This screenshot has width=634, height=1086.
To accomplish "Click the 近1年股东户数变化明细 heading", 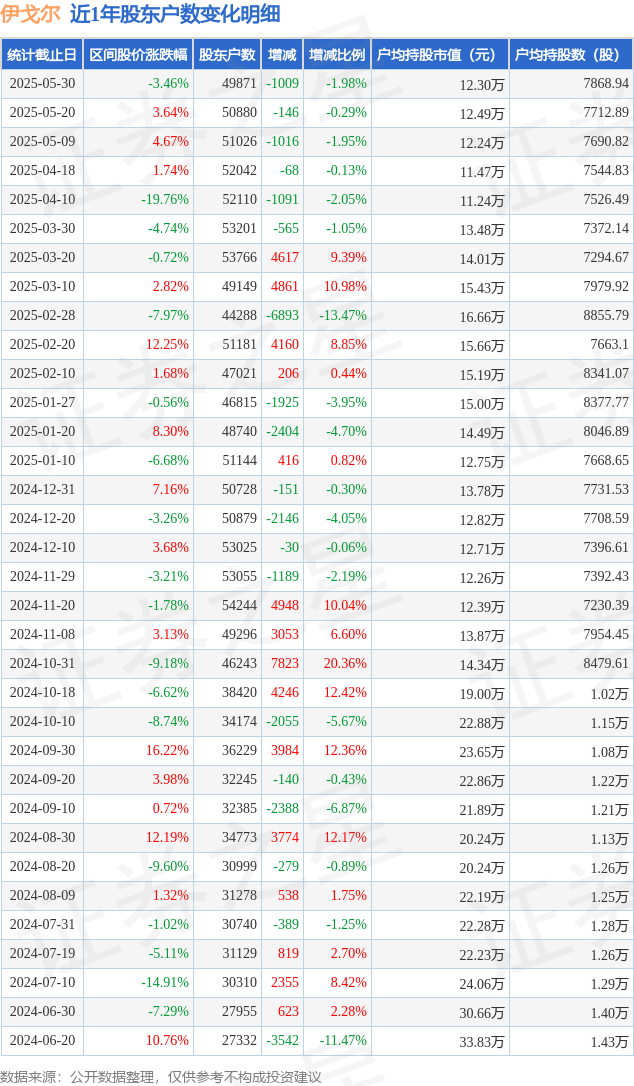I will click(175, 15).
